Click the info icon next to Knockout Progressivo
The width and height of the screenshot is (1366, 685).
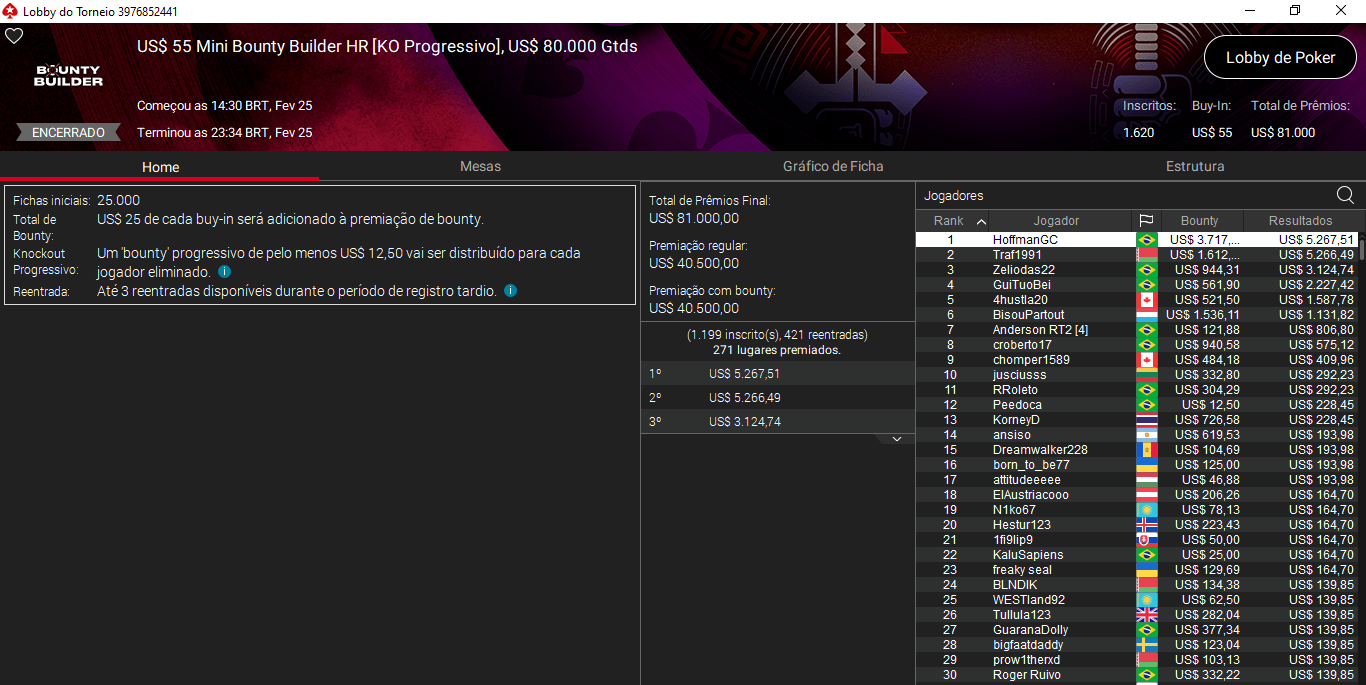(x=225, y=271)
